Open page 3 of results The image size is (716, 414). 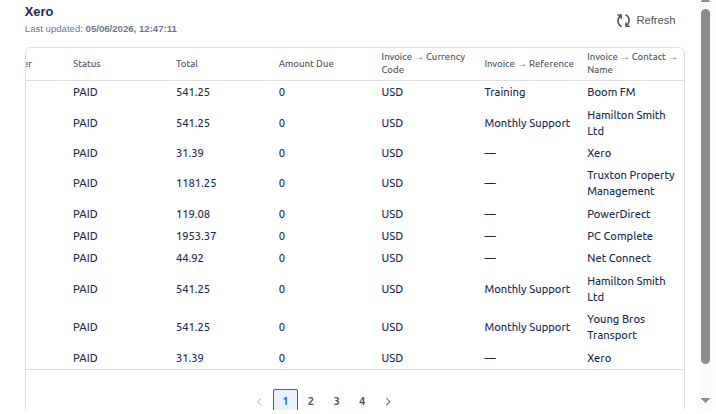click(337, 401)
